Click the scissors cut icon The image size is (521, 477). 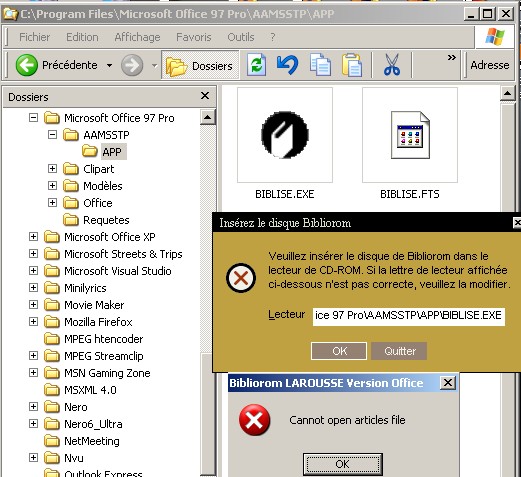point(392,65)
